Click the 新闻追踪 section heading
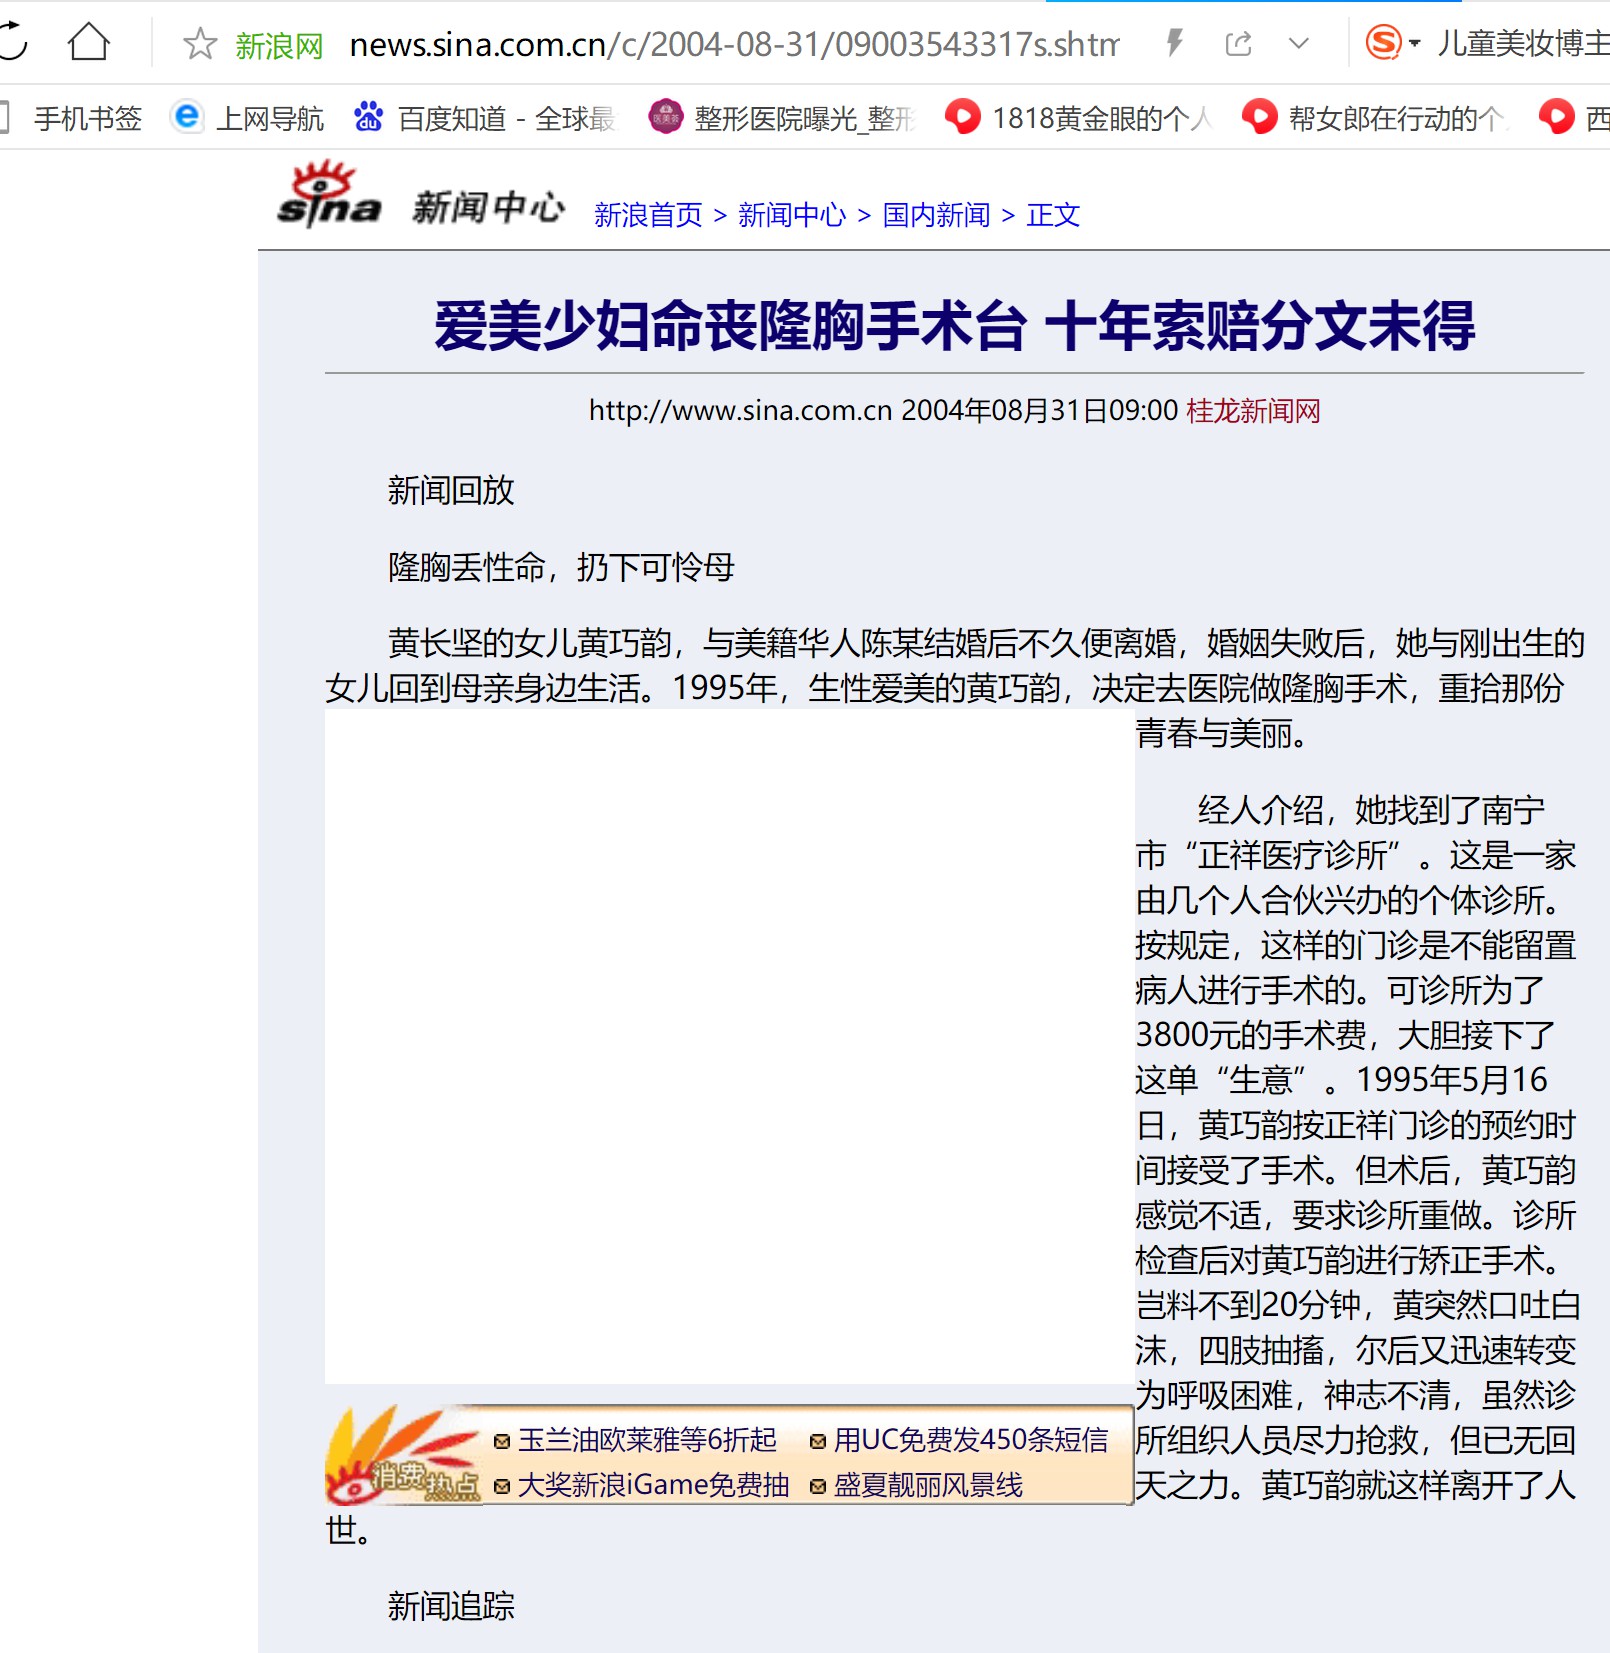Screen dimensions: 1610x1653 451,1606
